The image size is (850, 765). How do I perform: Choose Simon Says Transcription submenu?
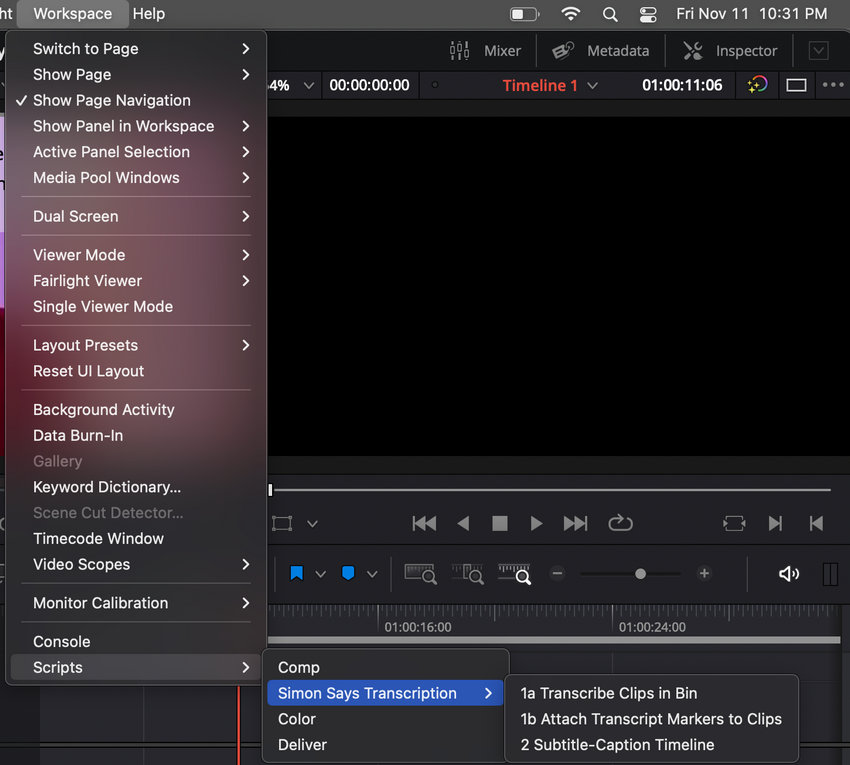(x=385, y=693)
